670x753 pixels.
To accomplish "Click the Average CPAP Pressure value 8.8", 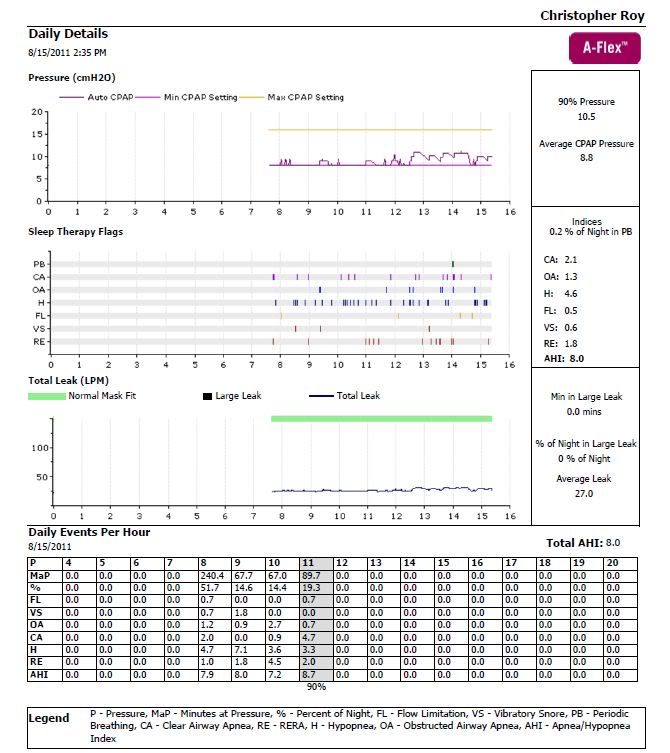I will [586, 158].
